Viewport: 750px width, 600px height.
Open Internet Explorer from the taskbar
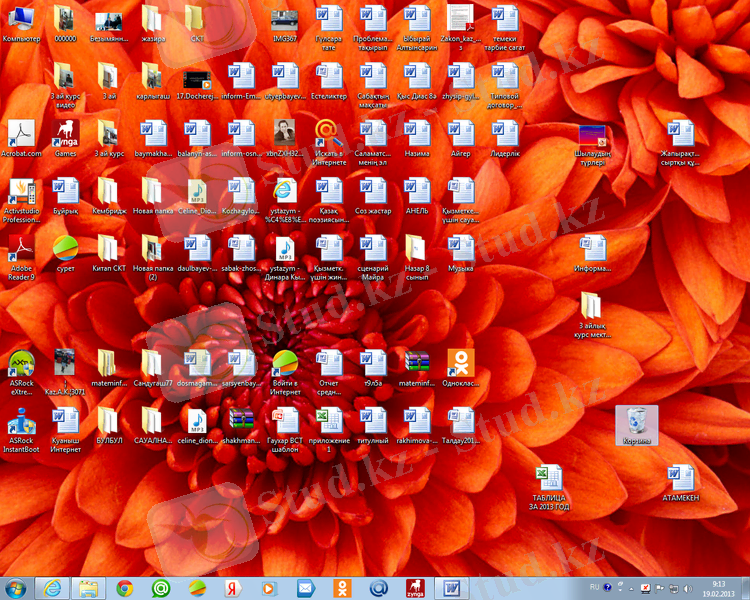[53, 588]
